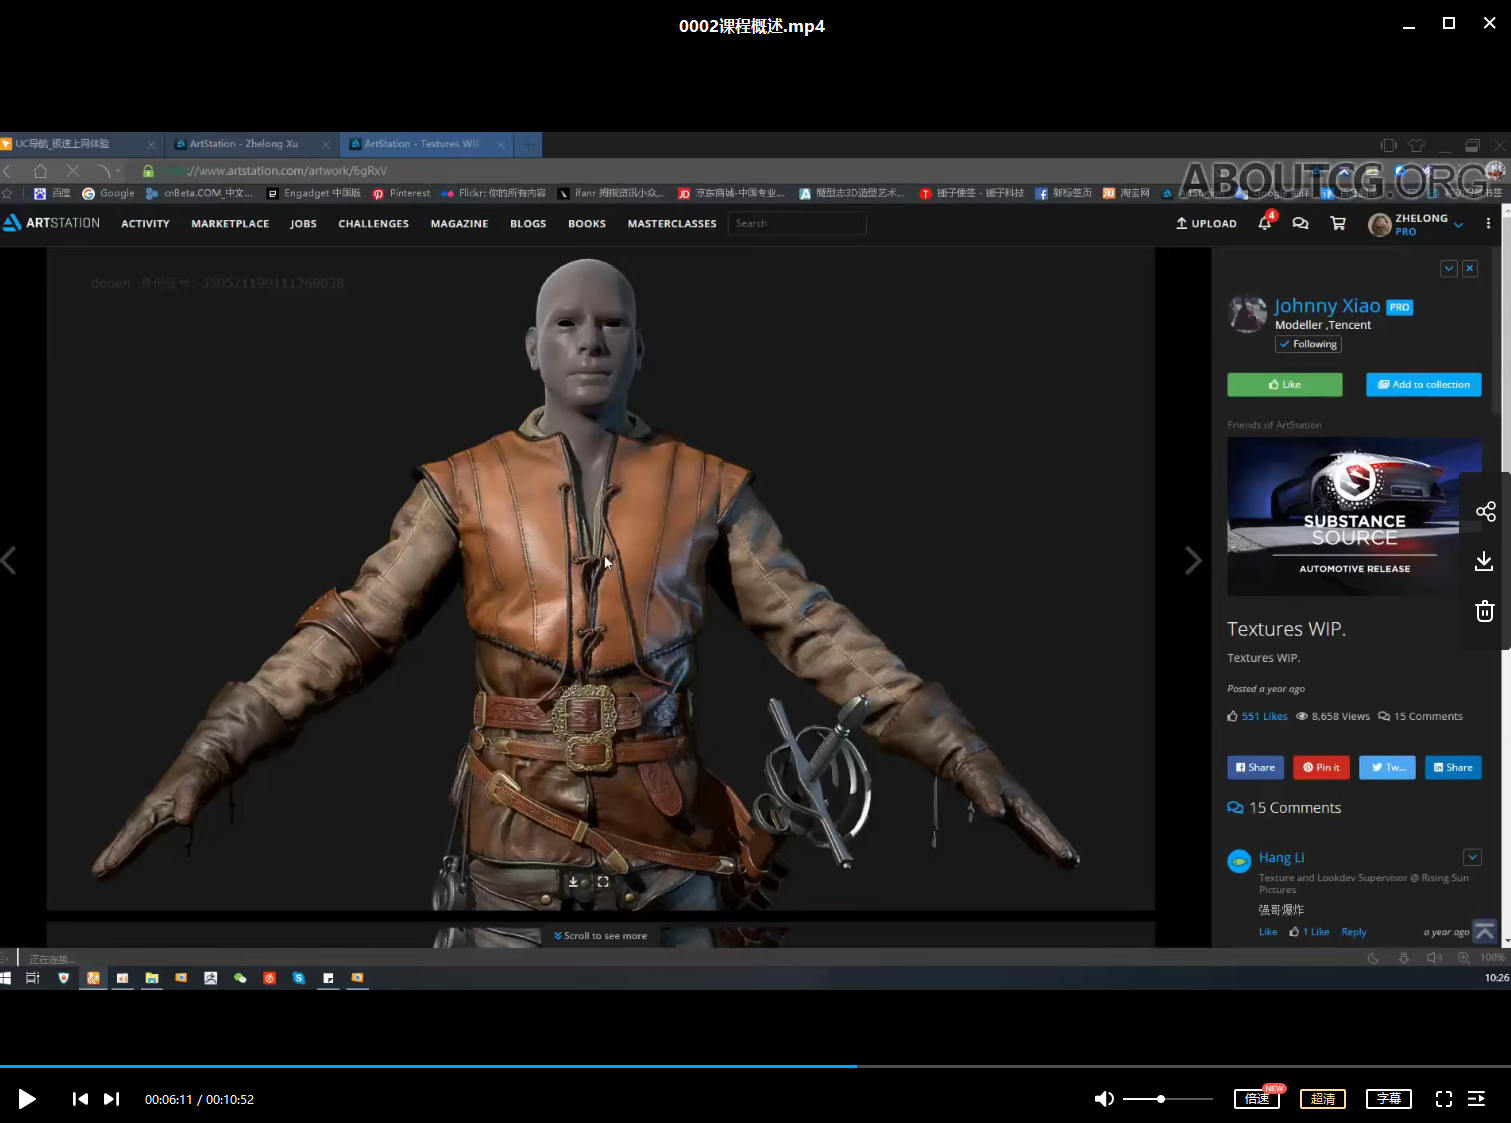Click the Add to collection button
The height and width of the screenshot is (1123, 1511).
[x=1423, y=384]
